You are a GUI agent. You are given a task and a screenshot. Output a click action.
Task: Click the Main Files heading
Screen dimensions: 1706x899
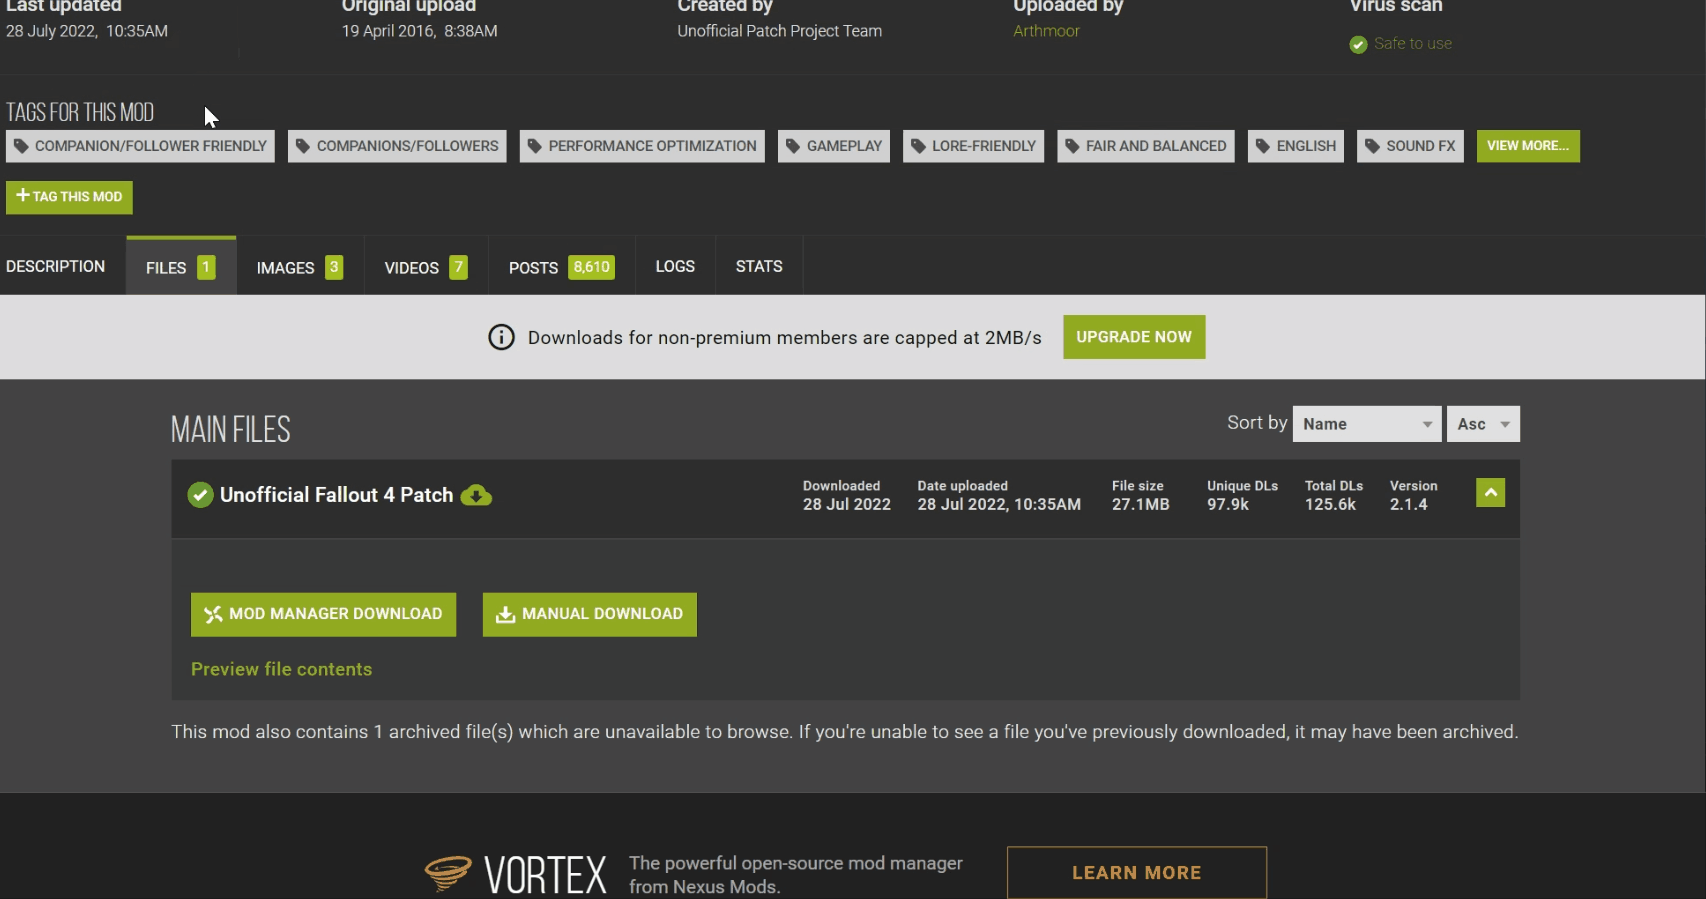point(231,430)
